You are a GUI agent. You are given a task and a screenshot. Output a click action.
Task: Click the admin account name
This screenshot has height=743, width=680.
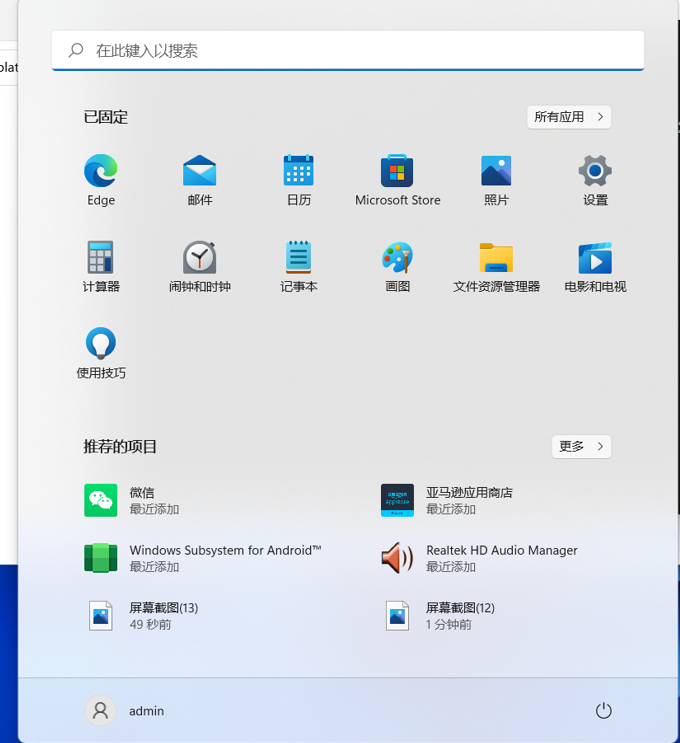(146, 711)
